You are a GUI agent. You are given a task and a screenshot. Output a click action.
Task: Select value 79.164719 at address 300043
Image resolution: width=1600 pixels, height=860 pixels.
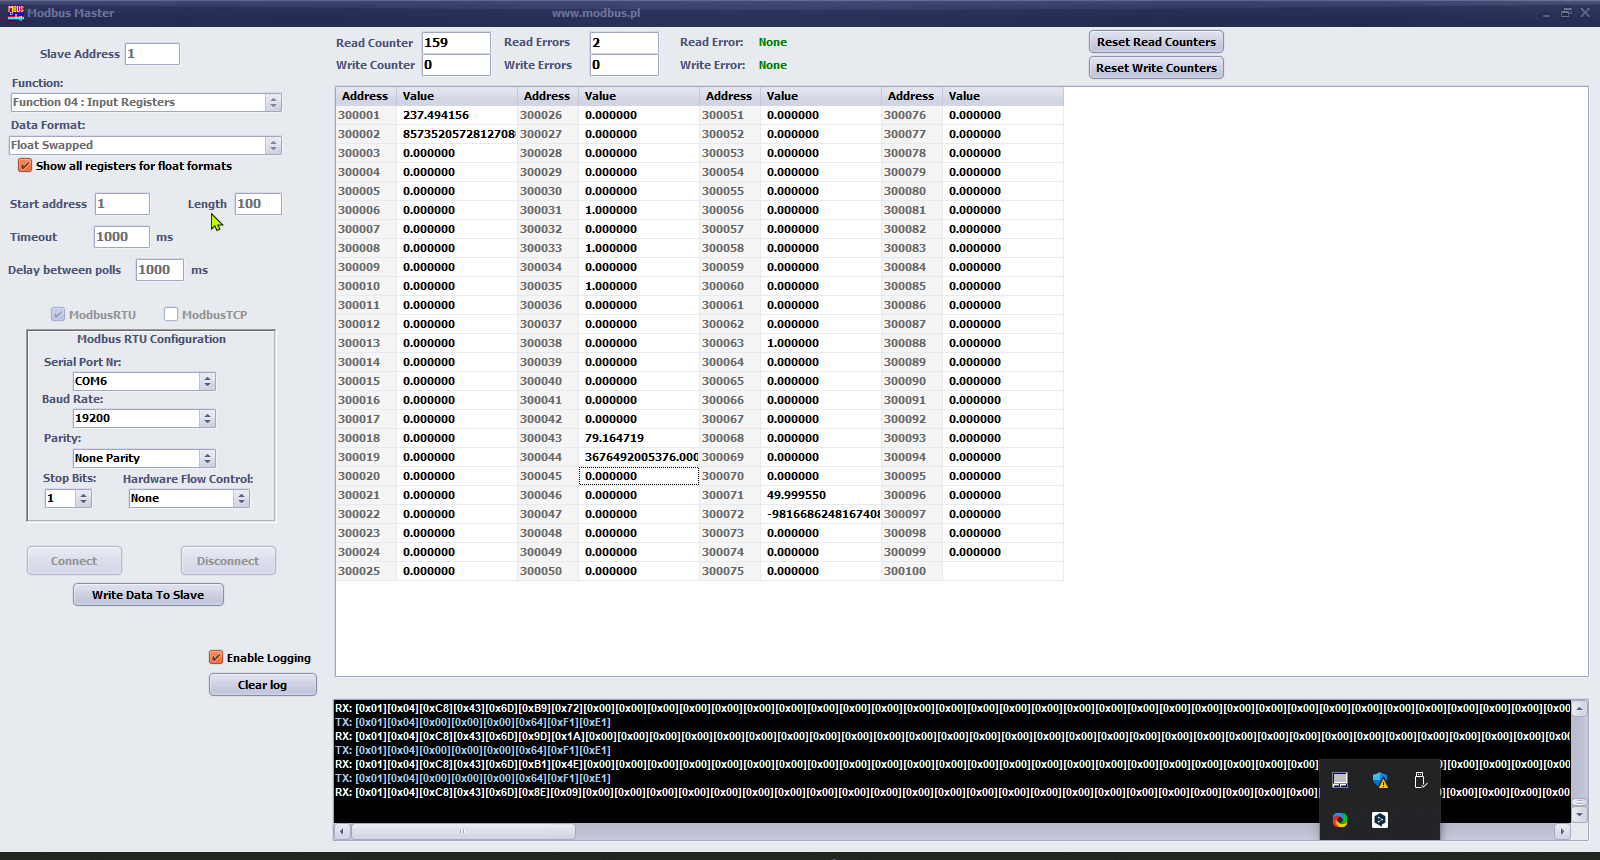pyautogui.click(x=639, y=438)
